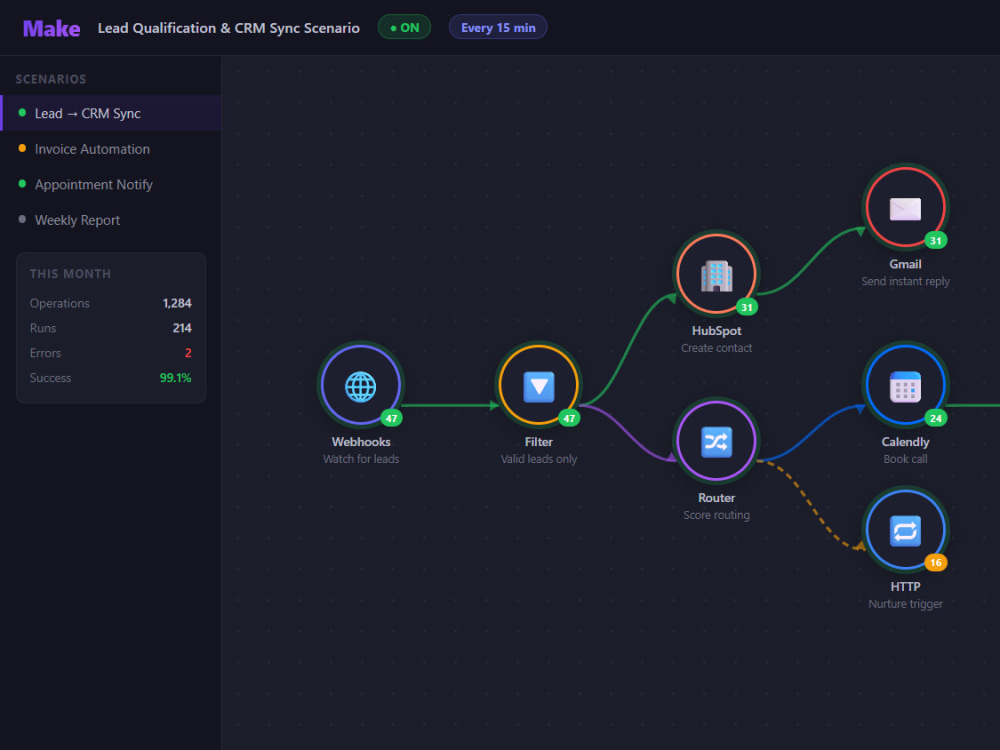Click the Runs value 214
The image size is (1000, 750).
pos(182,328)
